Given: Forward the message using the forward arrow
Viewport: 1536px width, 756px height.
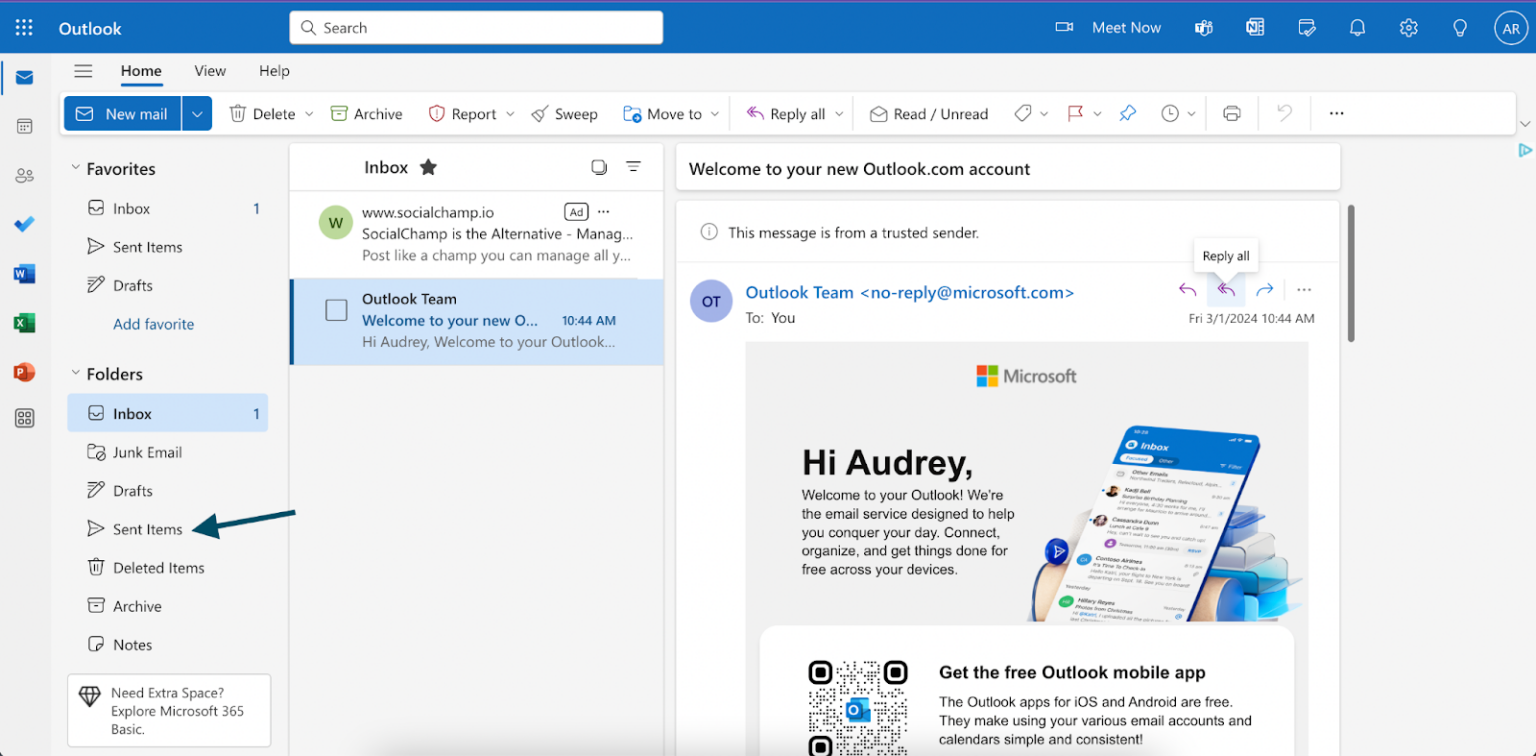Looking at the screenshot, I should coord(1266,290).
